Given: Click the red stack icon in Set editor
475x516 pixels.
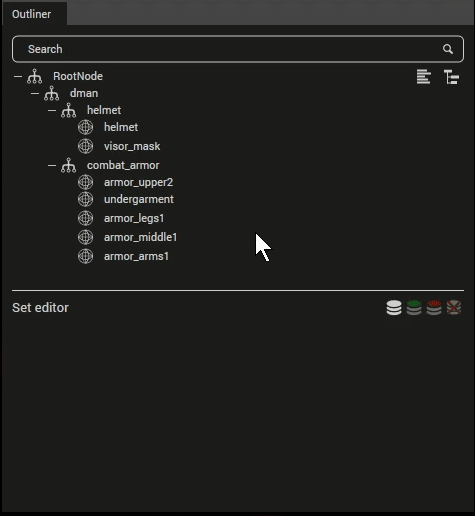Looking at the screenshot, I should (x=434, y=307).
